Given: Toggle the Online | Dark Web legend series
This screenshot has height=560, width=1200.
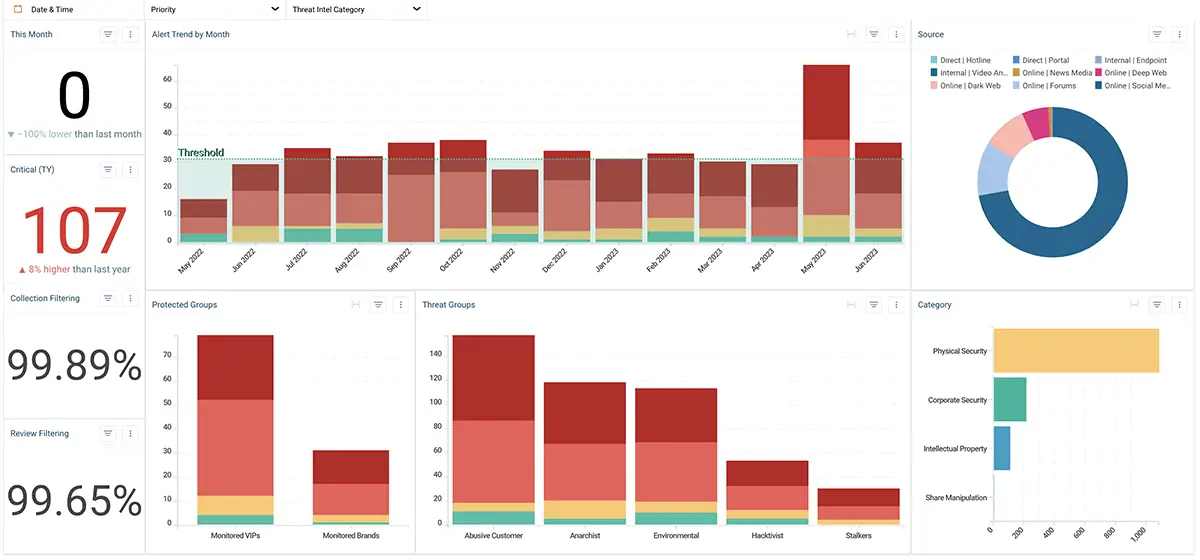Looking at the screenshot, I should pyautogui.click(x=964, y=86).
